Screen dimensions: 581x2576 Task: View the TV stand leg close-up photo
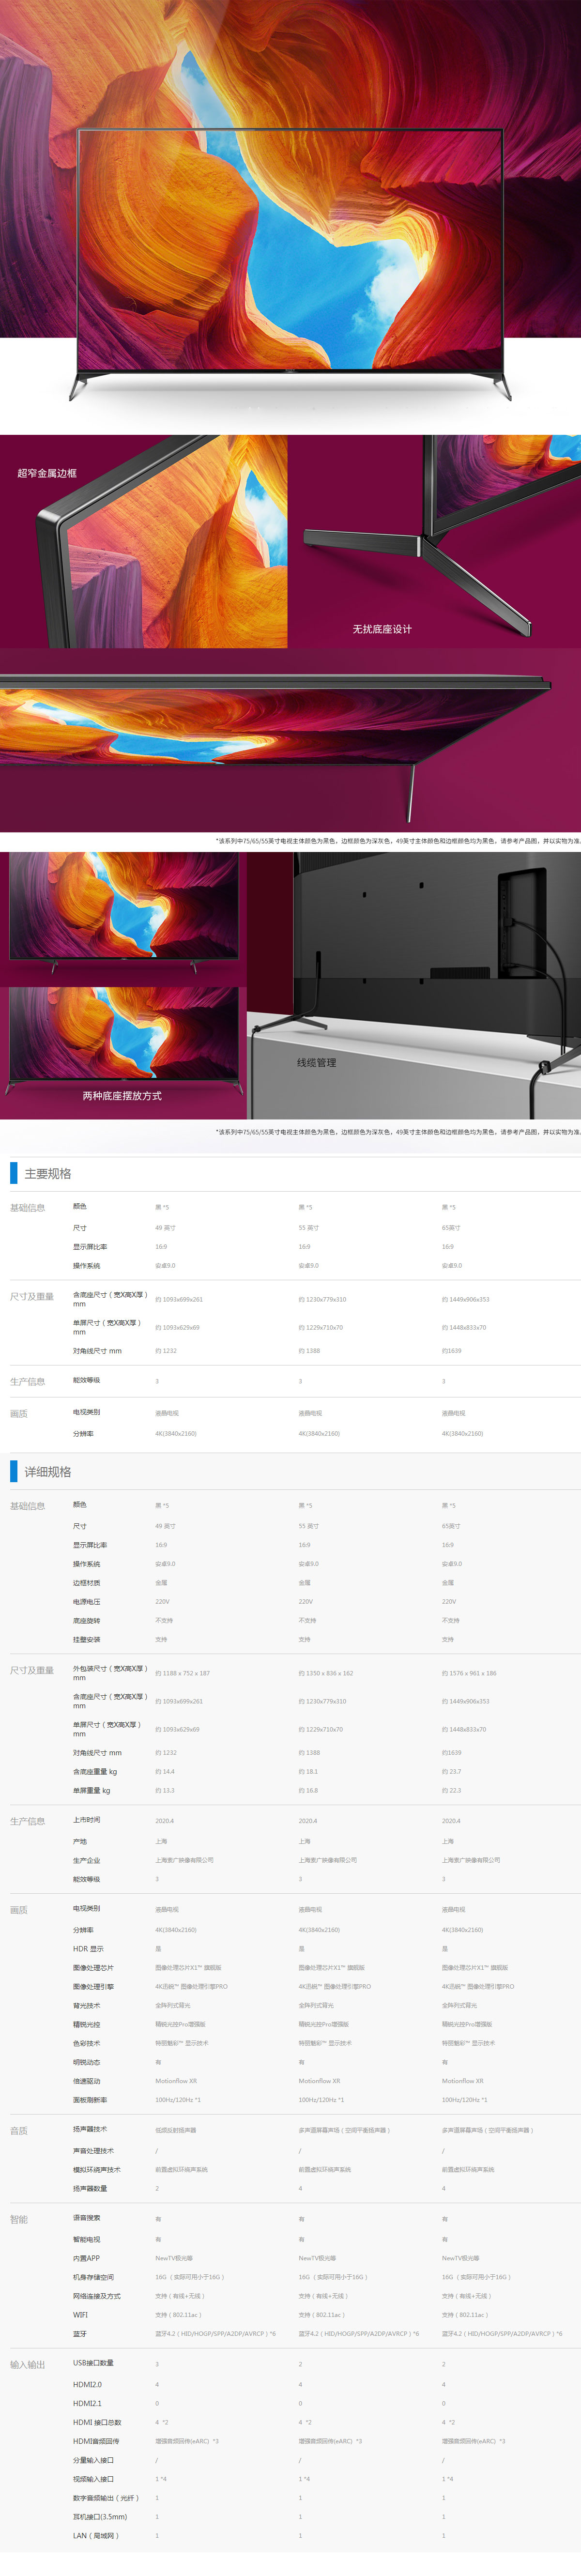coord(435,541)
